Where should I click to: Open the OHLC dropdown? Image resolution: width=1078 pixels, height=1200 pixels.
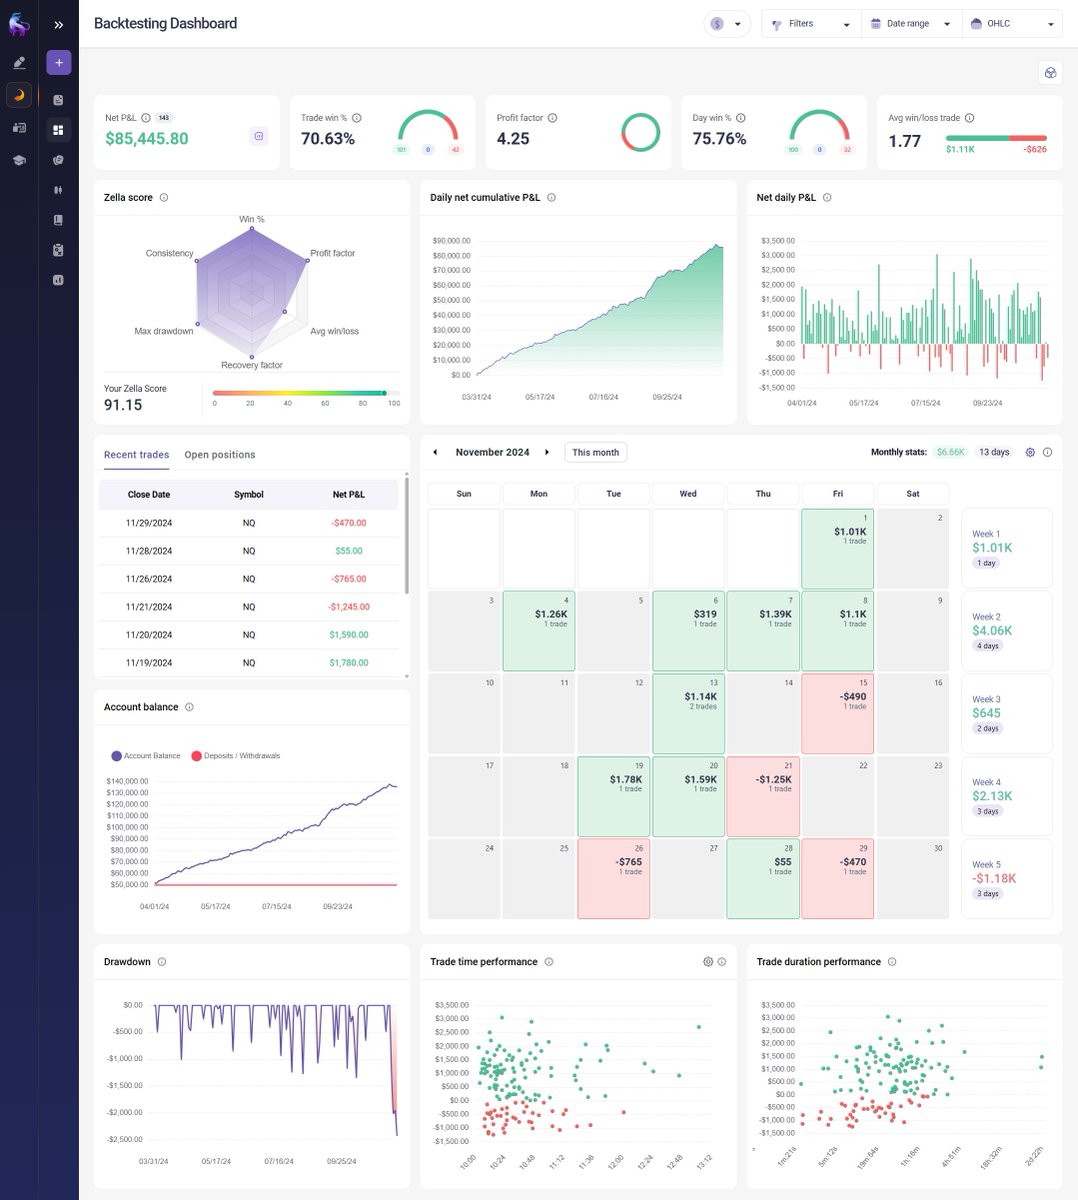[1012, 24]
